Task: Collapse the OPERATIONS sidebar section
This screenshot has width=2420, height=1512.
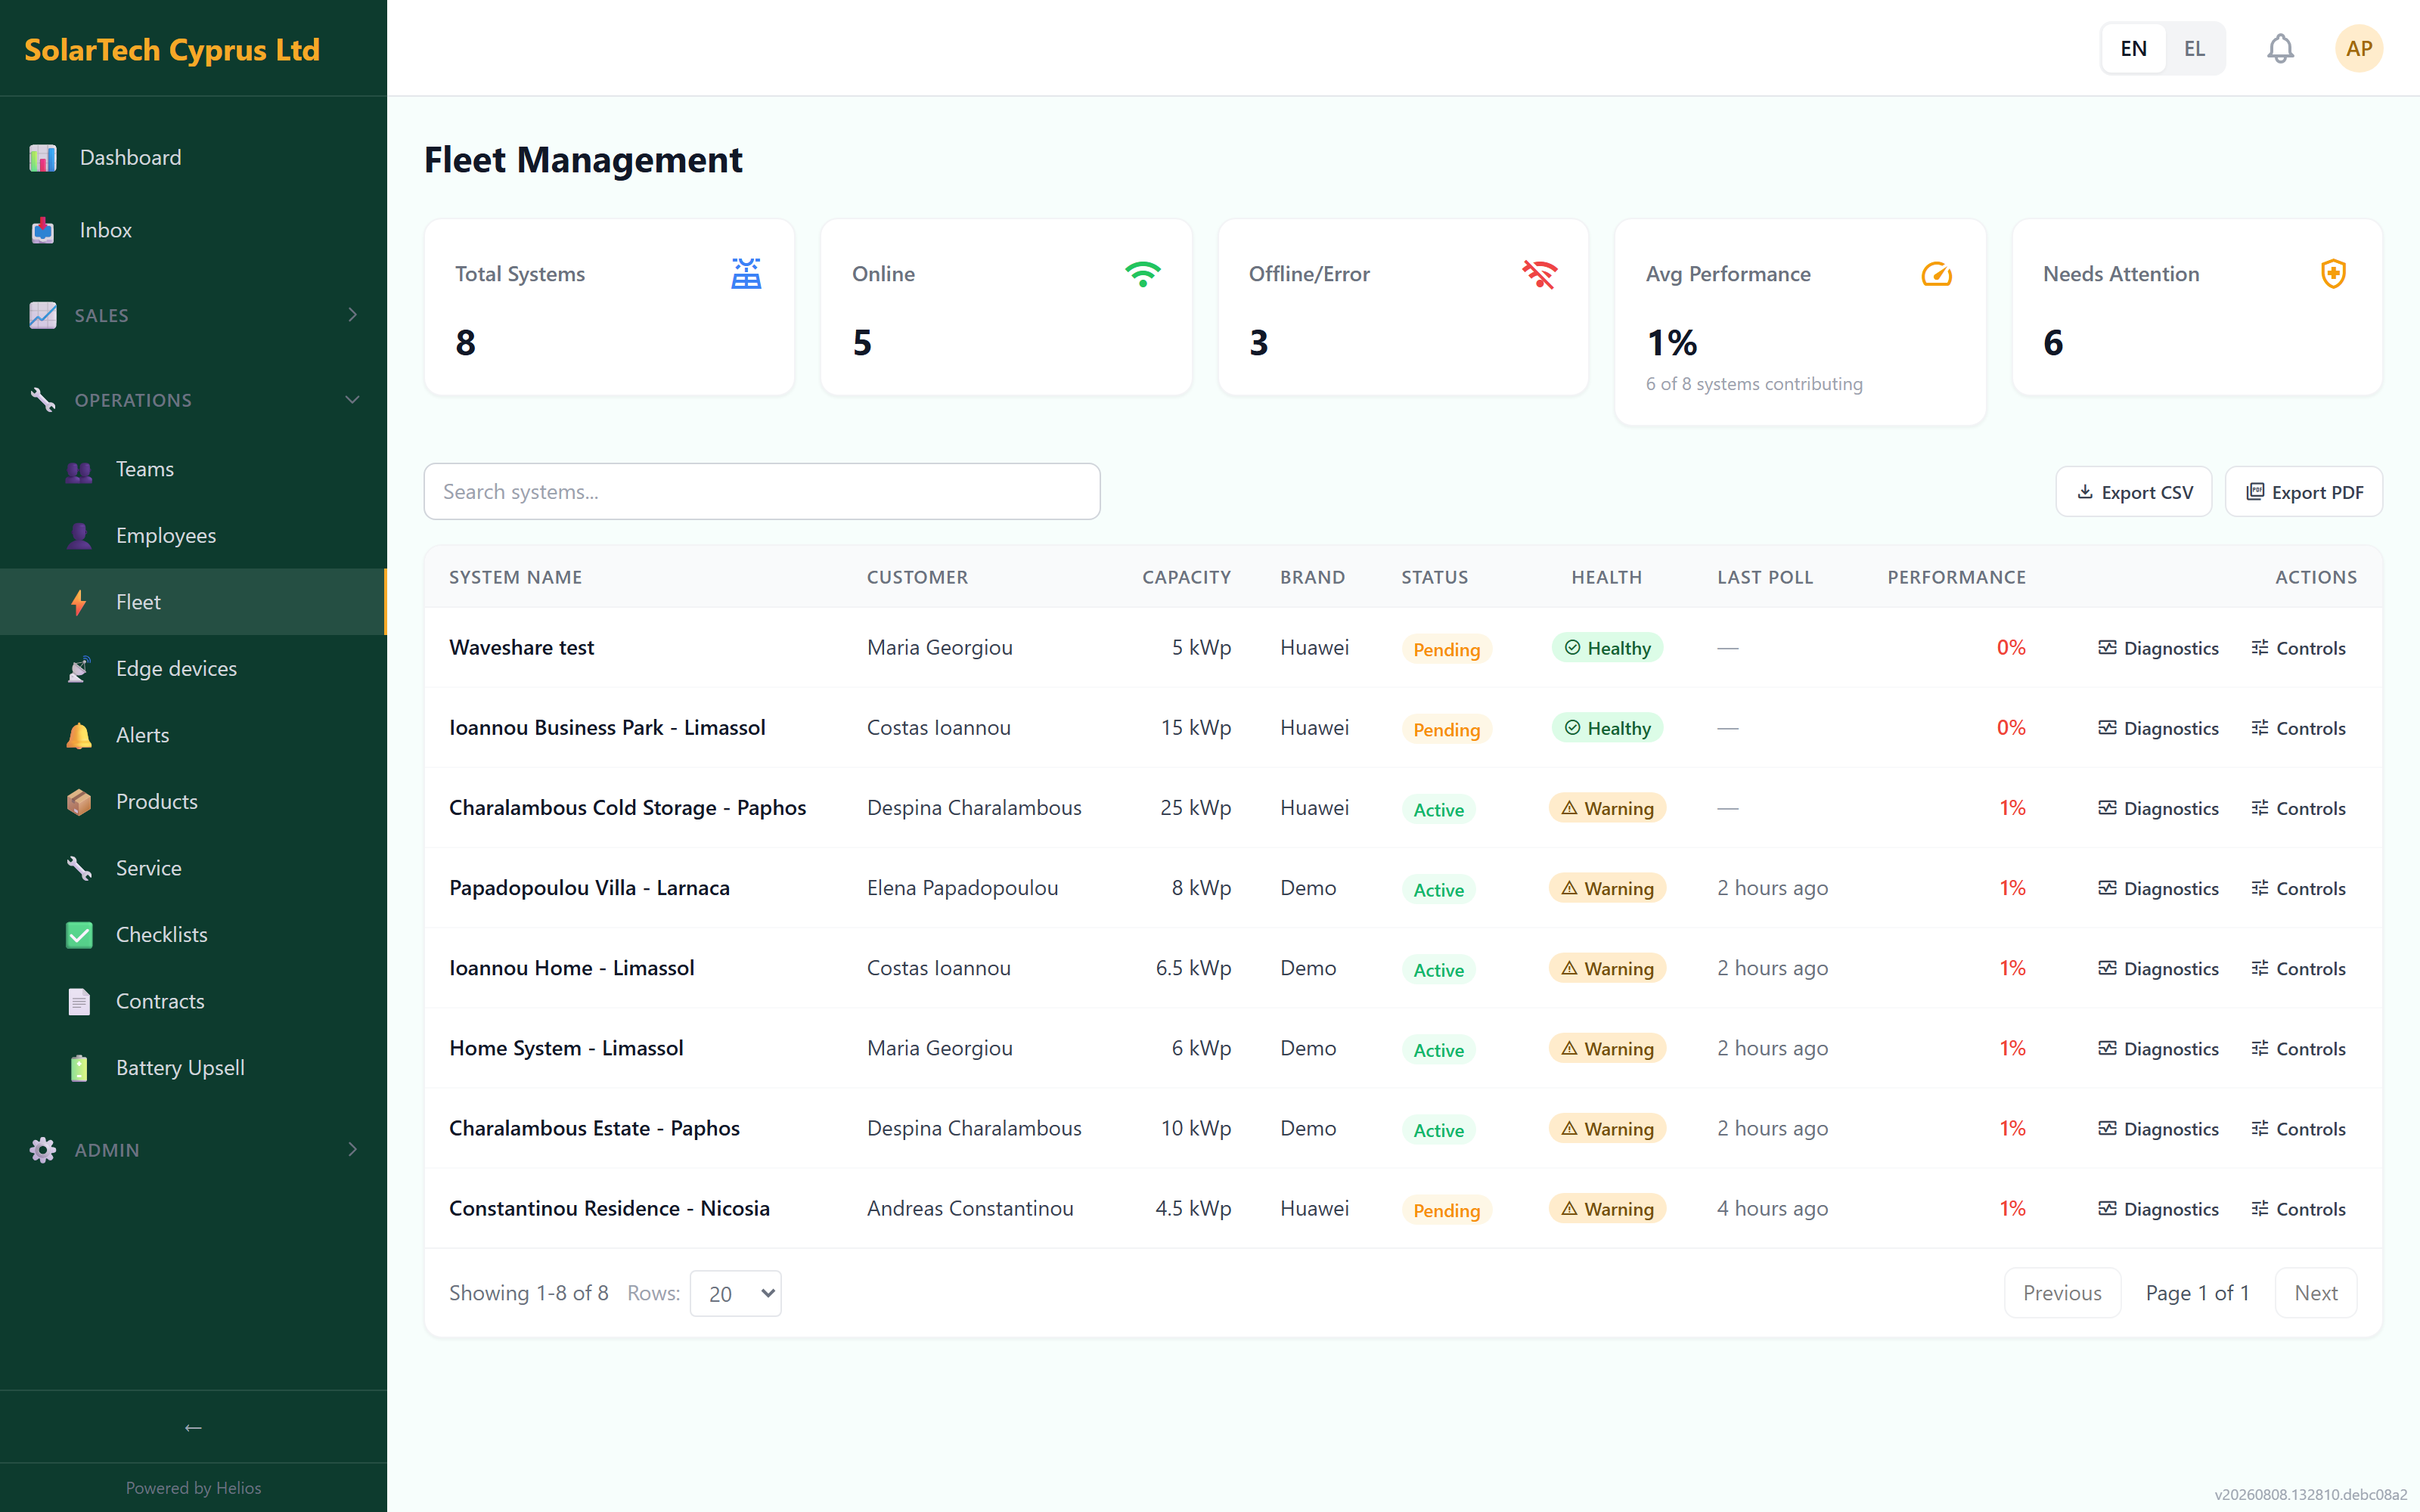Action: (193, 400)
